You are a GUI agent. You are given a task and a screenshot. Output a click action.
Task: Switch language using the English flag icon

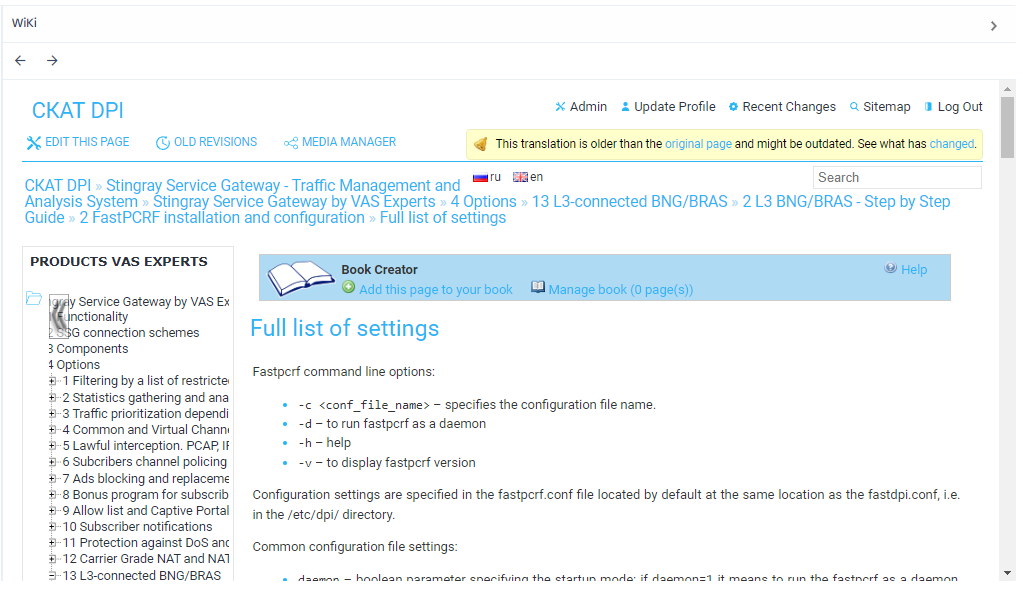[x=520, y=177]
